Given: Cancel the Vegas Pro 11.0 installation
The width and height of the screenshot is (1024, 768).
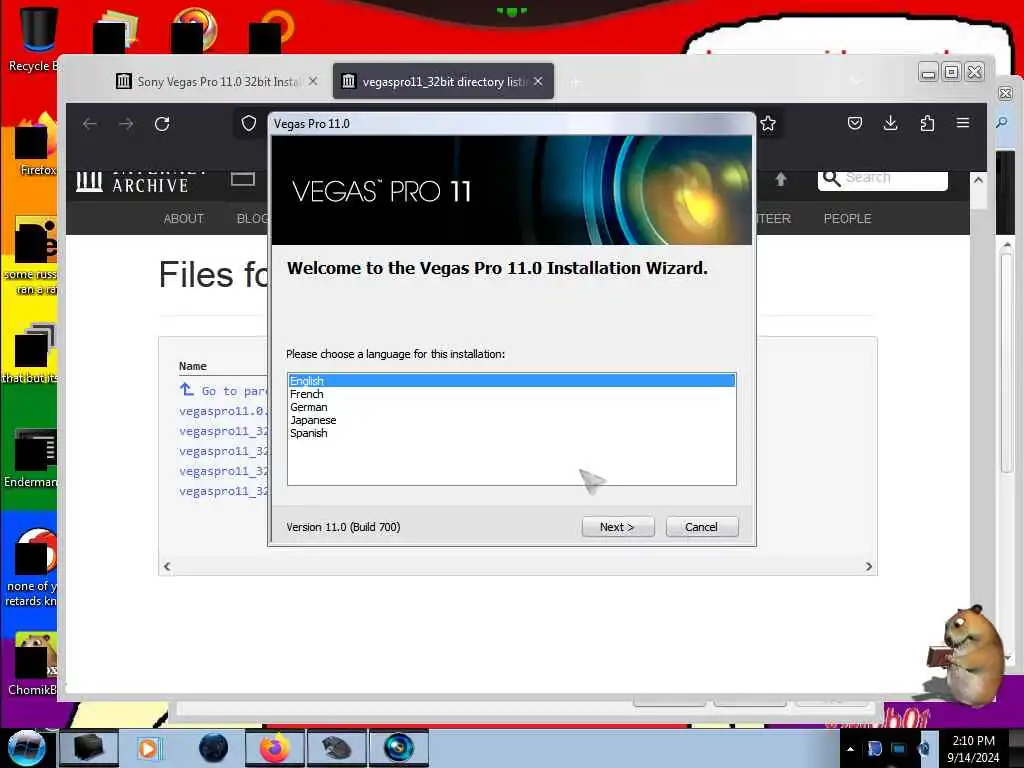Looking at the screenshot, I should 701,527.
